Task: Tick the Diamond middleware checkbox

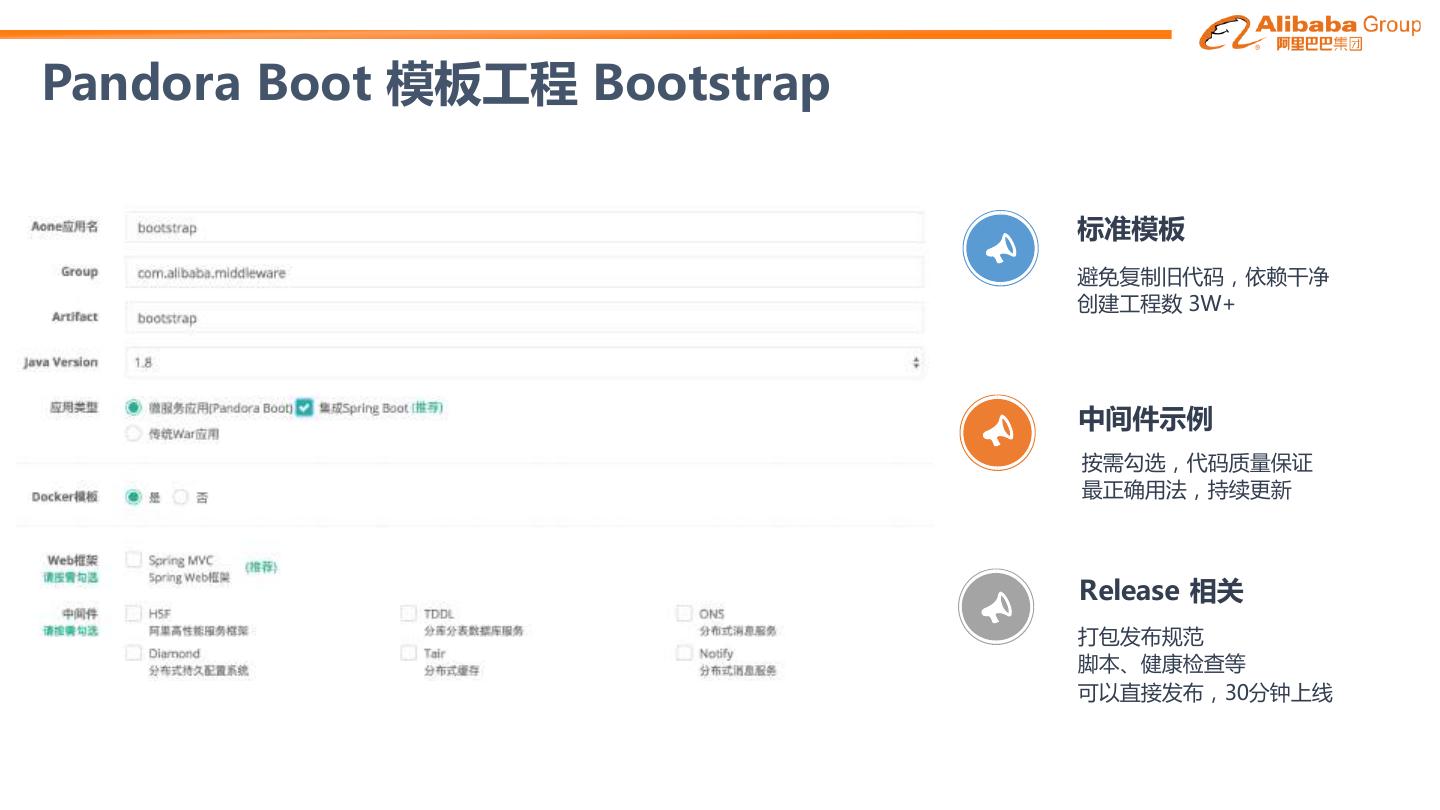Action: [x=134, y=653]
